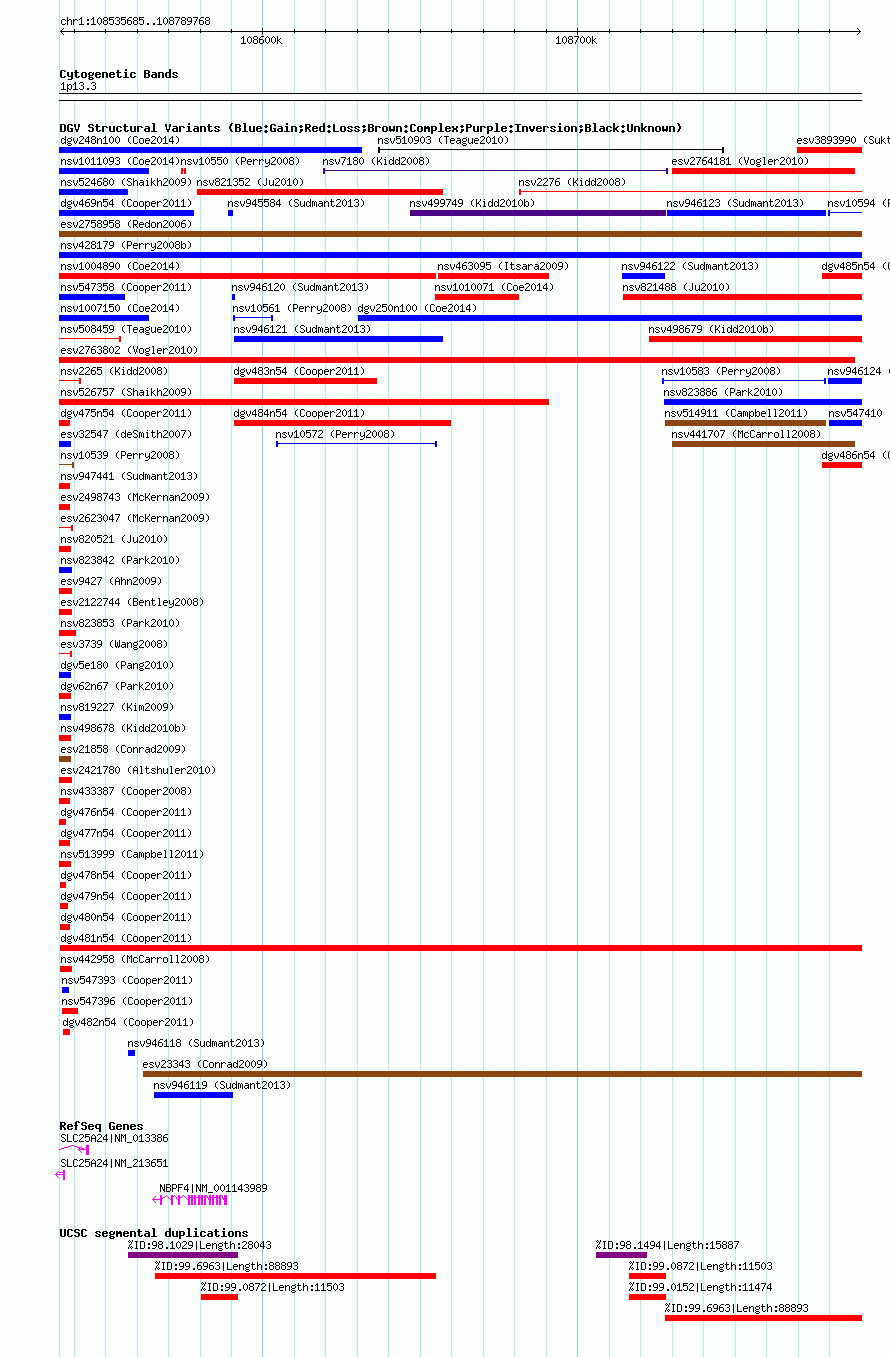
Task: Click nsv10561 (Perry2008) label
Action: tap(293, 309)
